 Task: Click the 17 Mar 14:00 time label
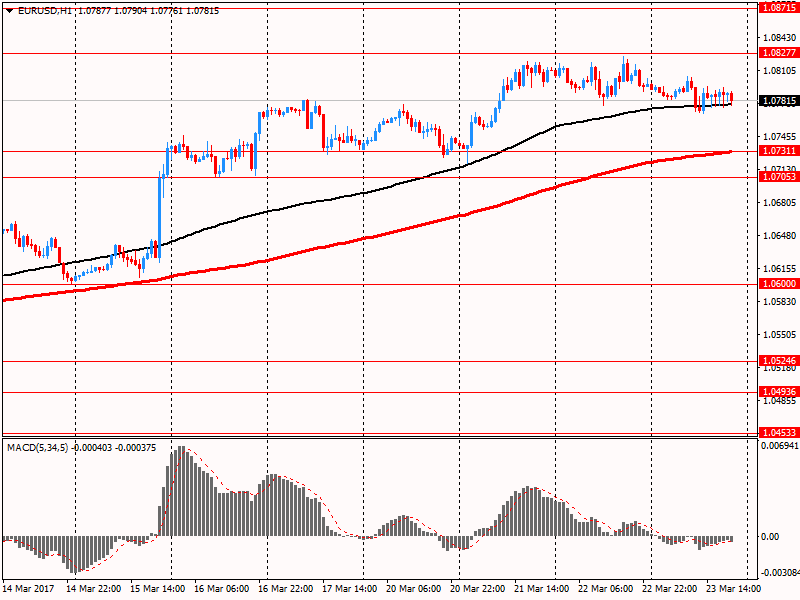[x=349, y=589]
